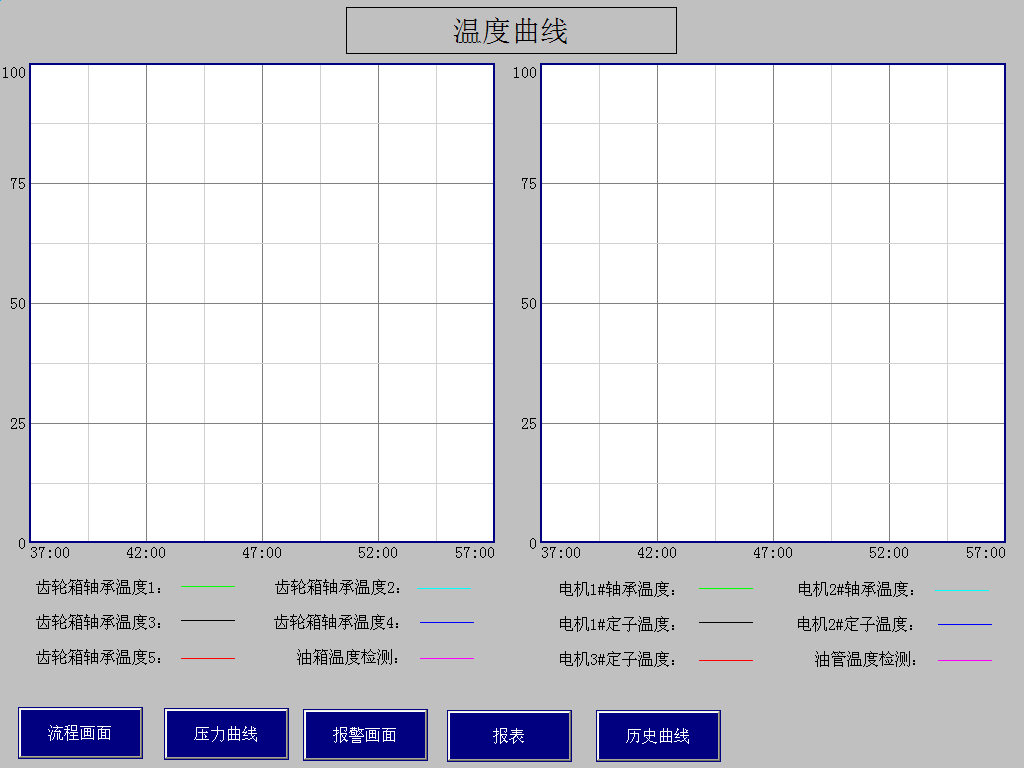Screen dimensions: 1024x768
Task: Click the 电机3#定子温度 legend label
Action: (x=617, y=659)
